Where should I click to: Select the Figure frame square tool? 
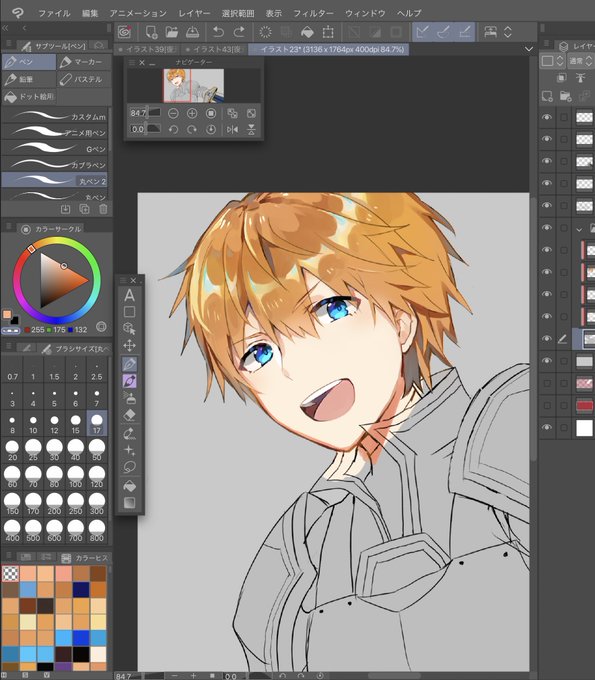click(x=129, y=311)
